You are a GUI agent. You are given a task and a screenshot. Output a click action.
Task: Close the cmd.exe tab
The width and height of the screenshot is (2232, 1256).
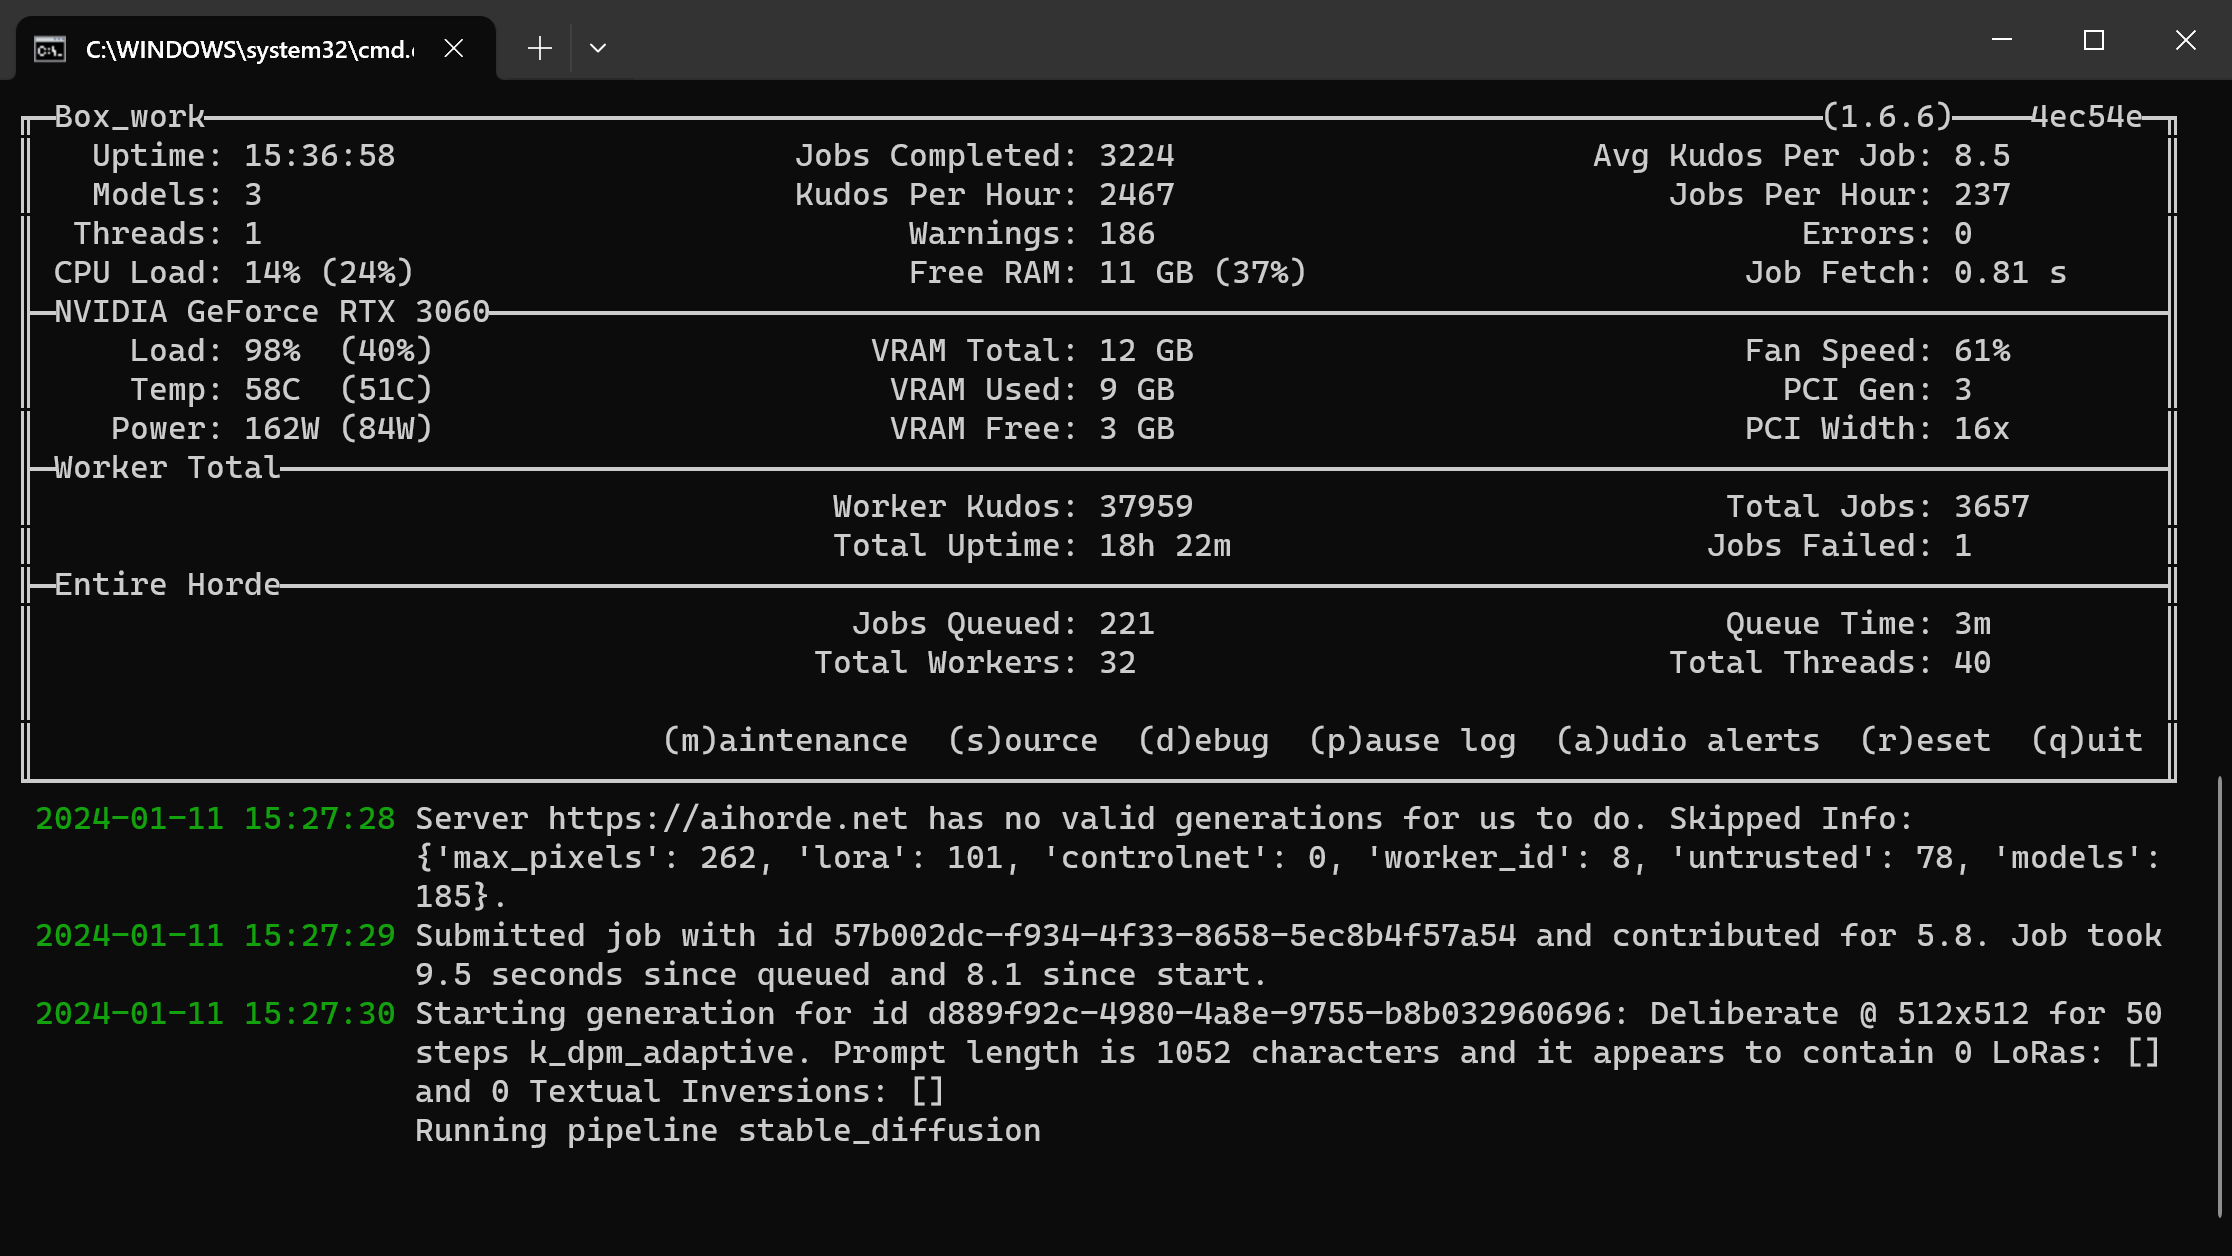click(454, 48)
